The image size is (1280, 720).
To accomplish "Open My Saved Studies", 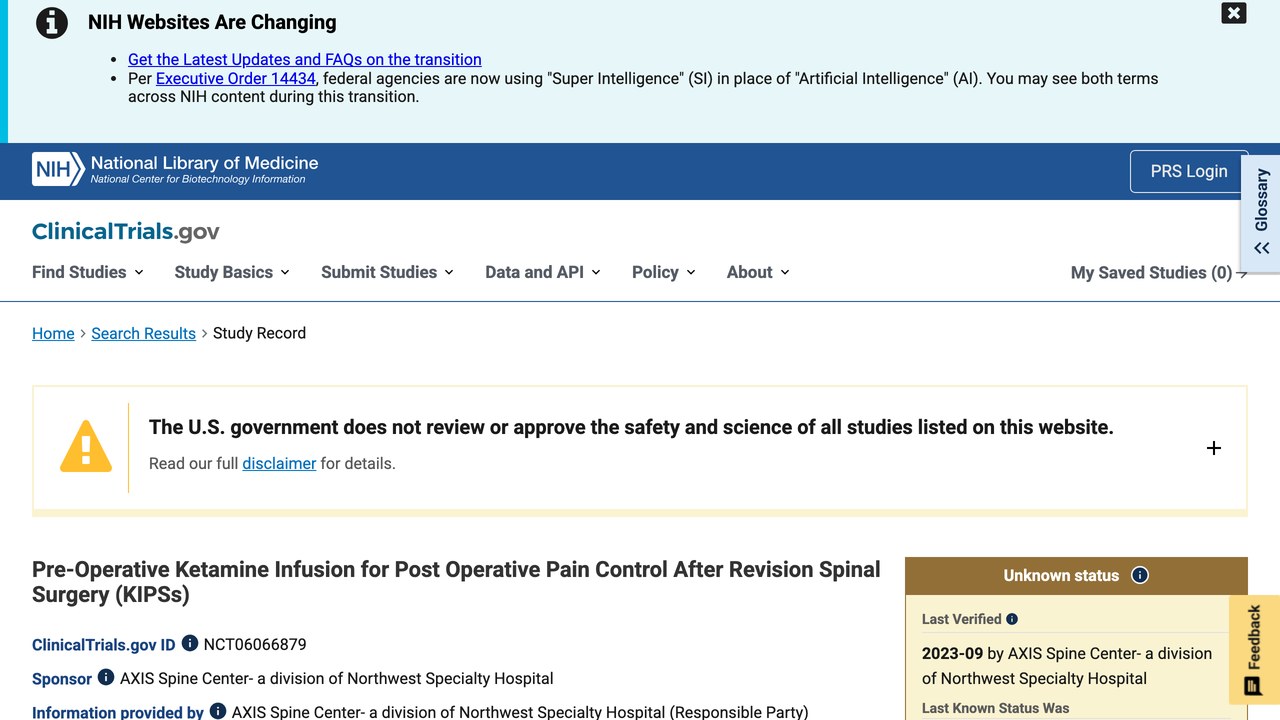I will click(x=1159, y=273).
